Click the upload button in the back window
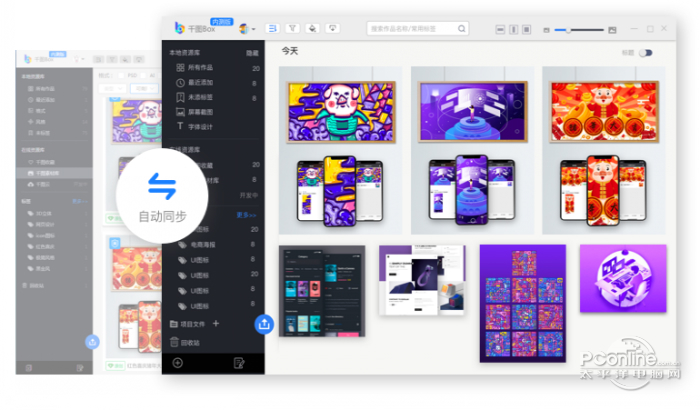 [x=92, y=342]
